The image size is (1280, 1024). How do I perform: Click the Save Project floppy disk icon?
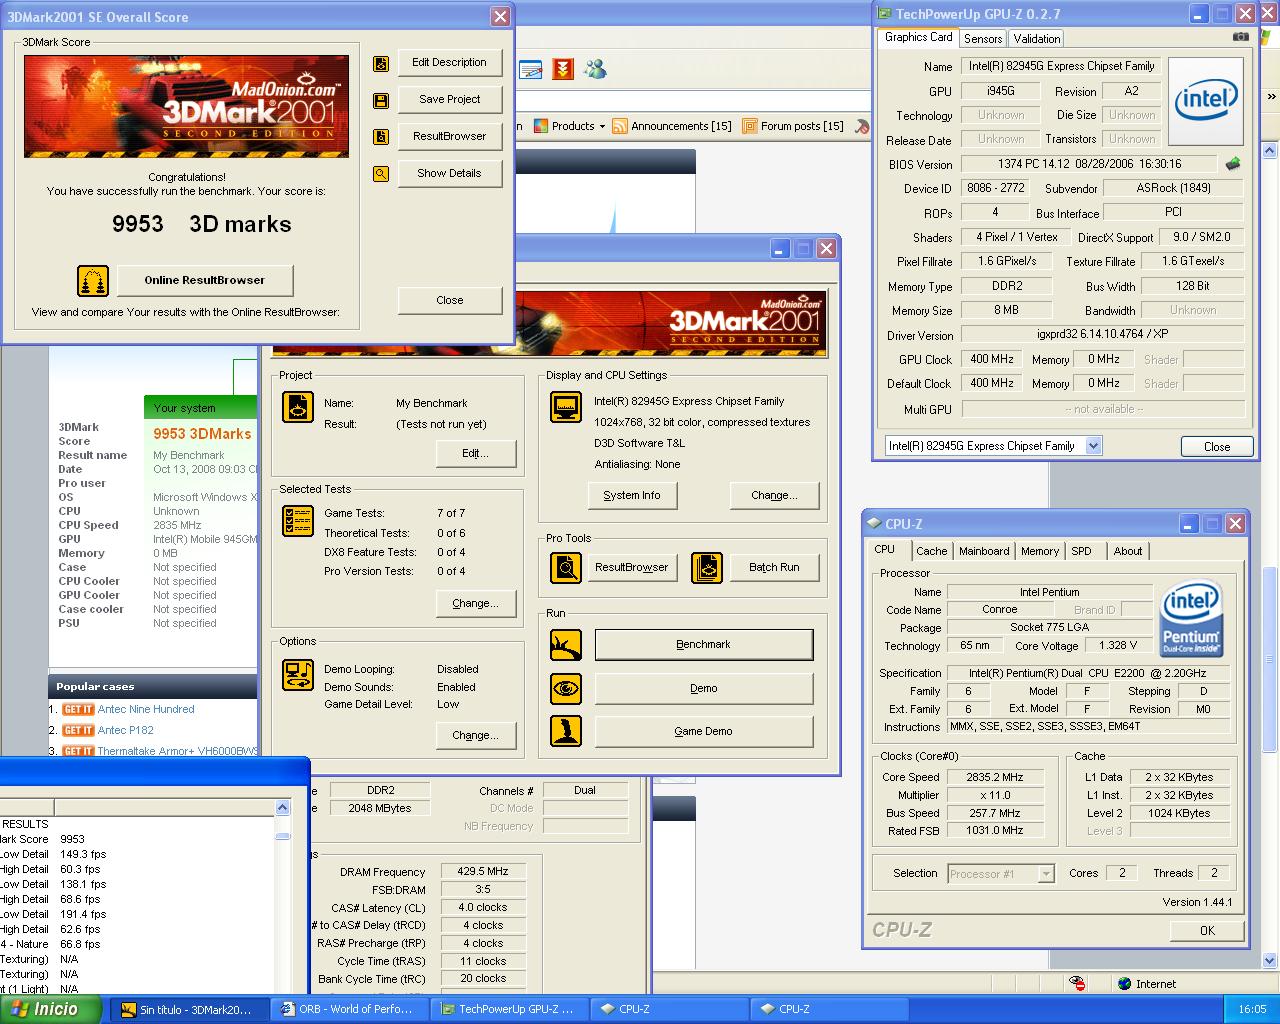[x=381, y=100]
